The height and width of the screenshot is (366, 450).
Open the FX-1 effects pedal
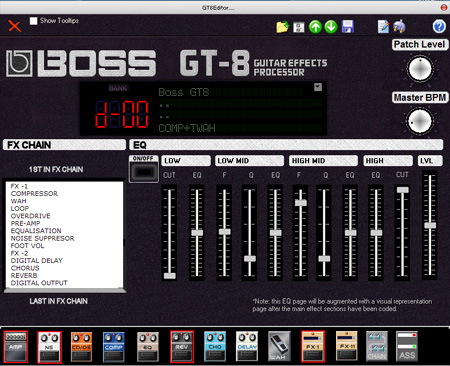(313, 347)
